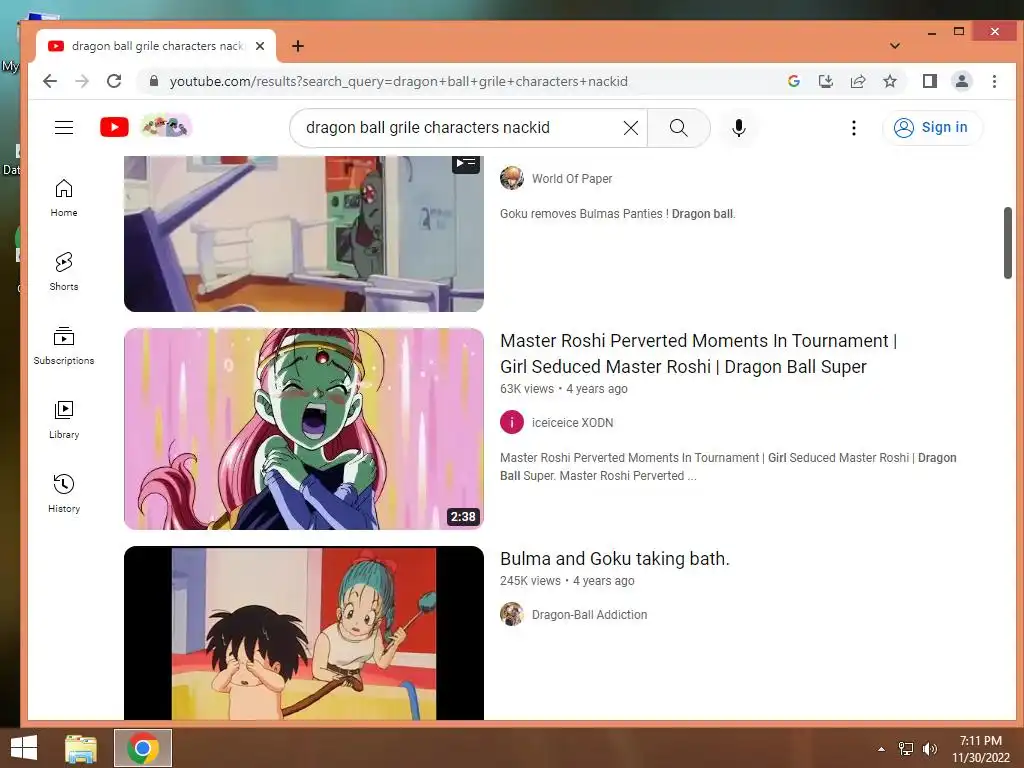1024x768 pixels.
Task: Open the taskbar clock showing 7:11 PM
Action: coord(980,748)
